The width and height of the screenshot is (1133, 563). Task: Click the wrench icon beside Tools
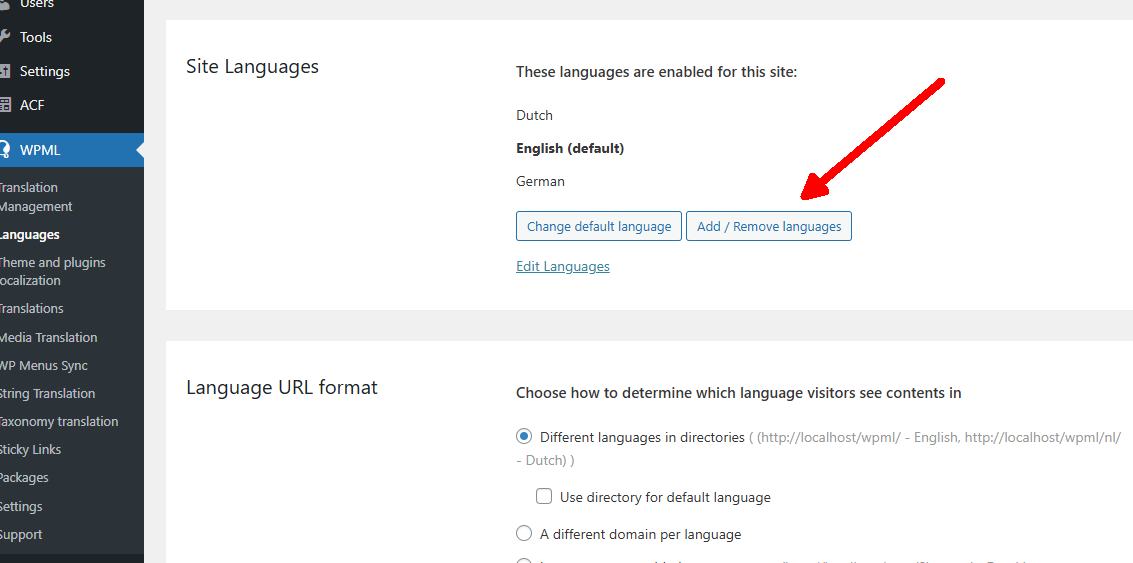coord(5,37)
